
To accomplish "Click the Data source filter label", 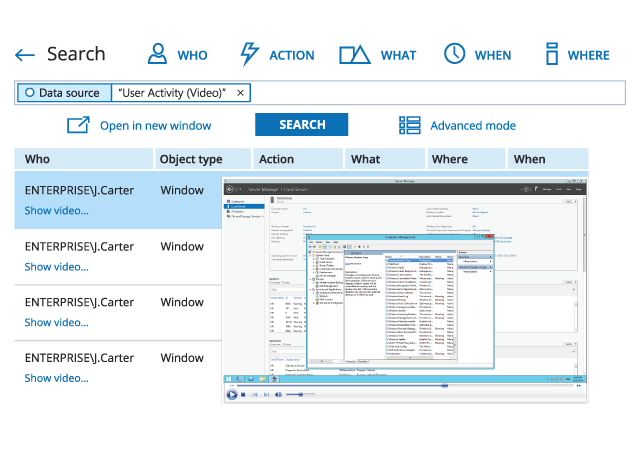I will pos(64,93).
